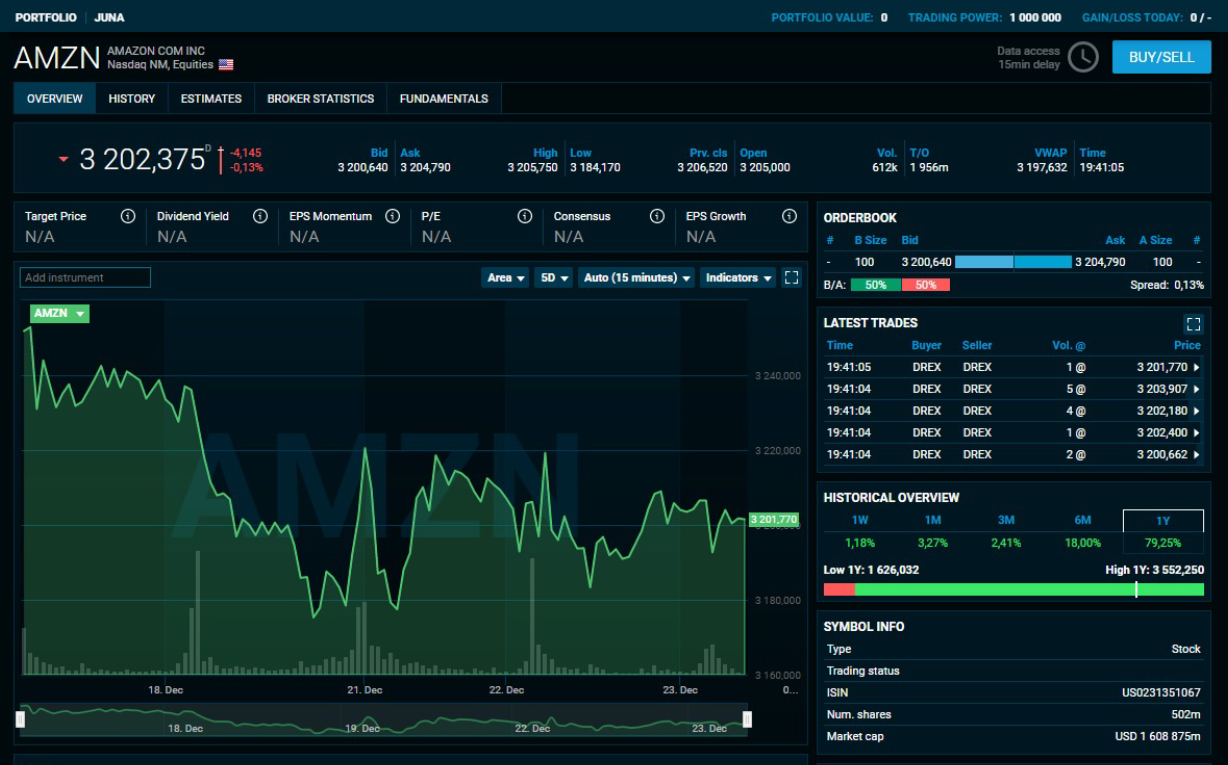Click the Dividend Yield info icon
Image resolution: width=1228 pixels, height=765 pixels.
(x=258, y=215)
